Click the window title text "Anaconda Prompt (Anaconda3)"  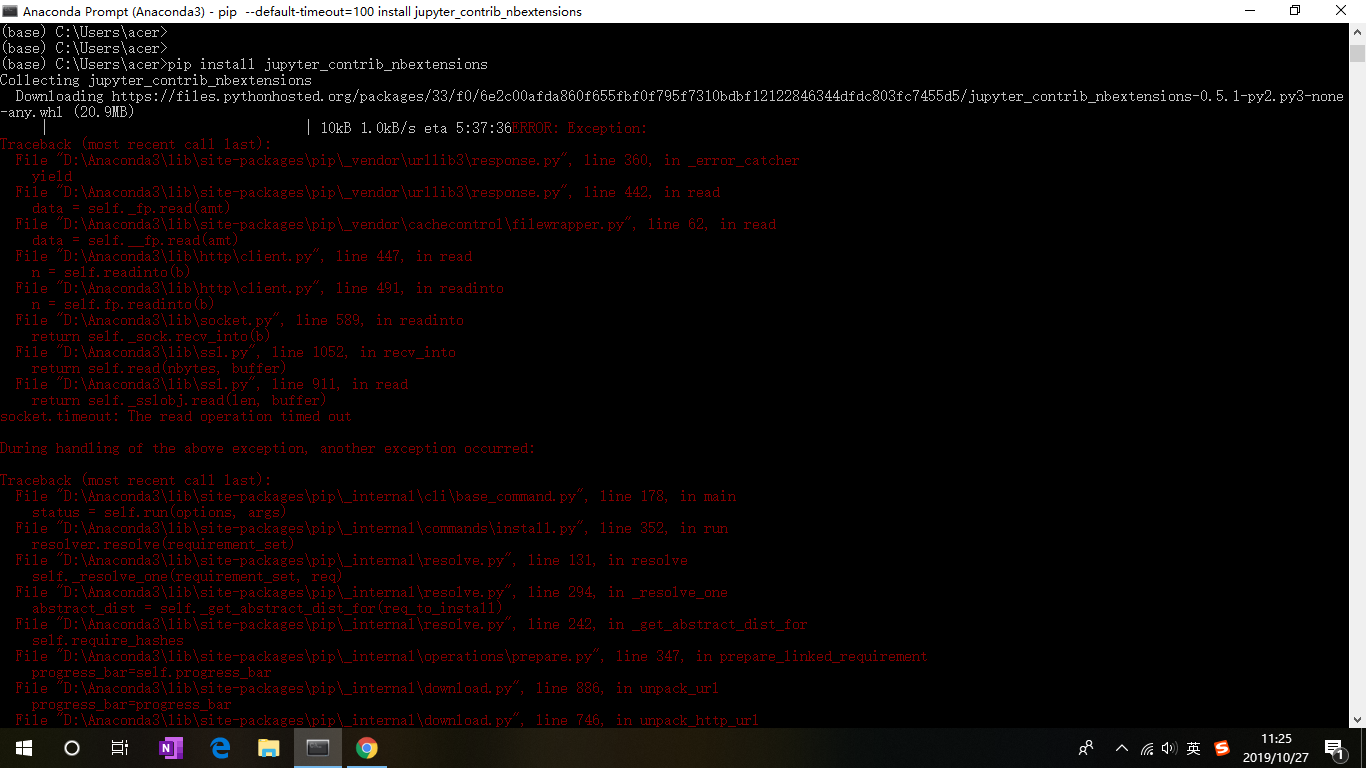coord(114,11)
